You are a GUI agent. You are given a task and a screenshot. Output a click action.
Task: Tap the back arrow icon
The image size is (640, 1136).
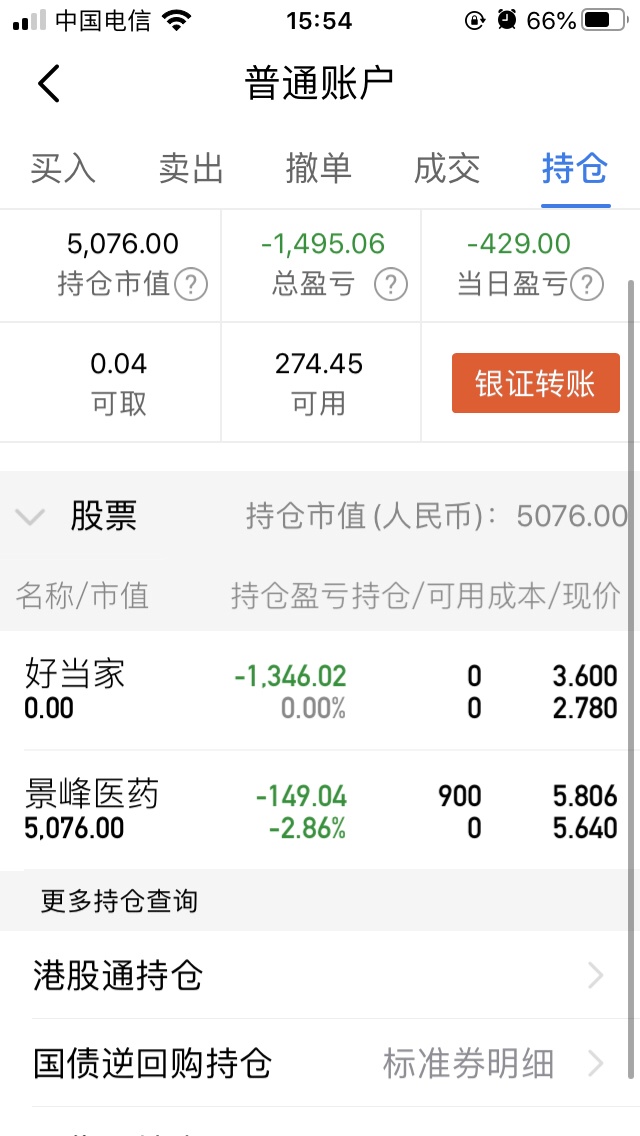[x=49, y=83]
